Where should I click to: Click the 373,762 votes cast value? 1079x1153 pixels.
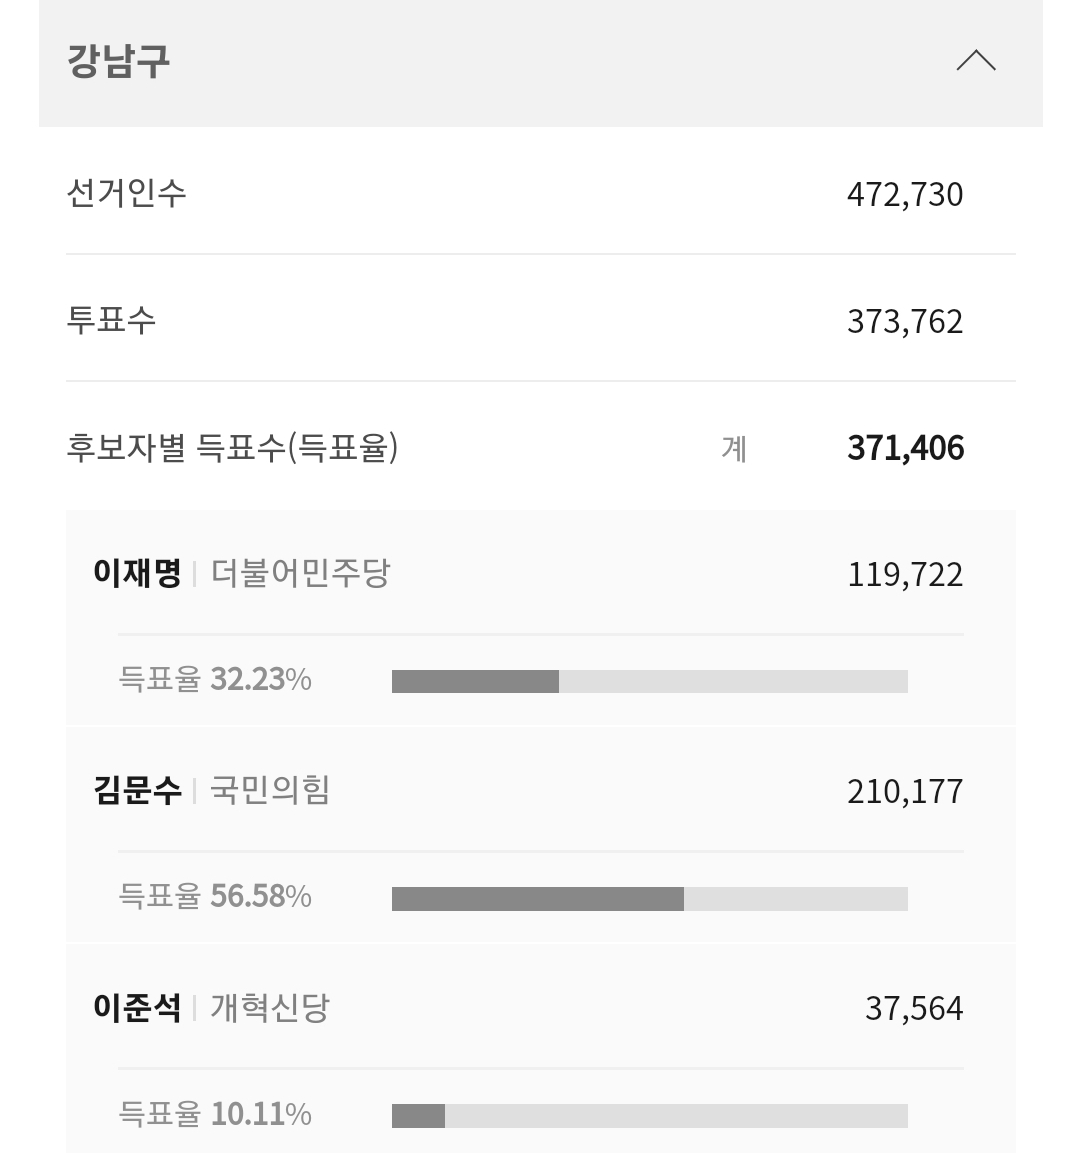coord(904,322)
